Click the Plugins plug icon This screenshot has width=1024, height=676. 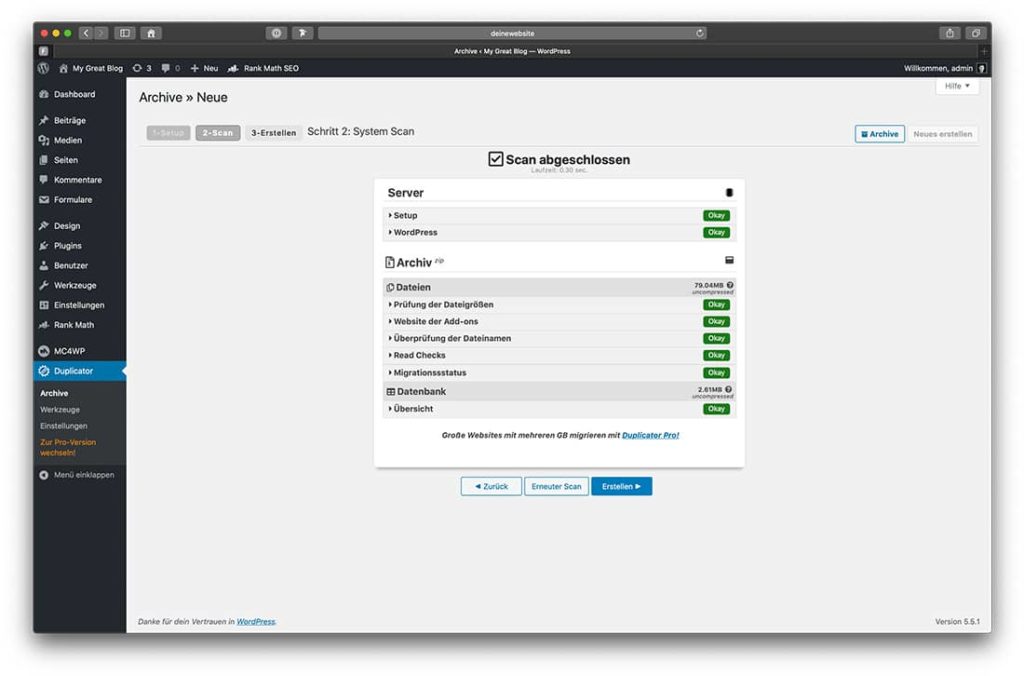tap(44, 246)
